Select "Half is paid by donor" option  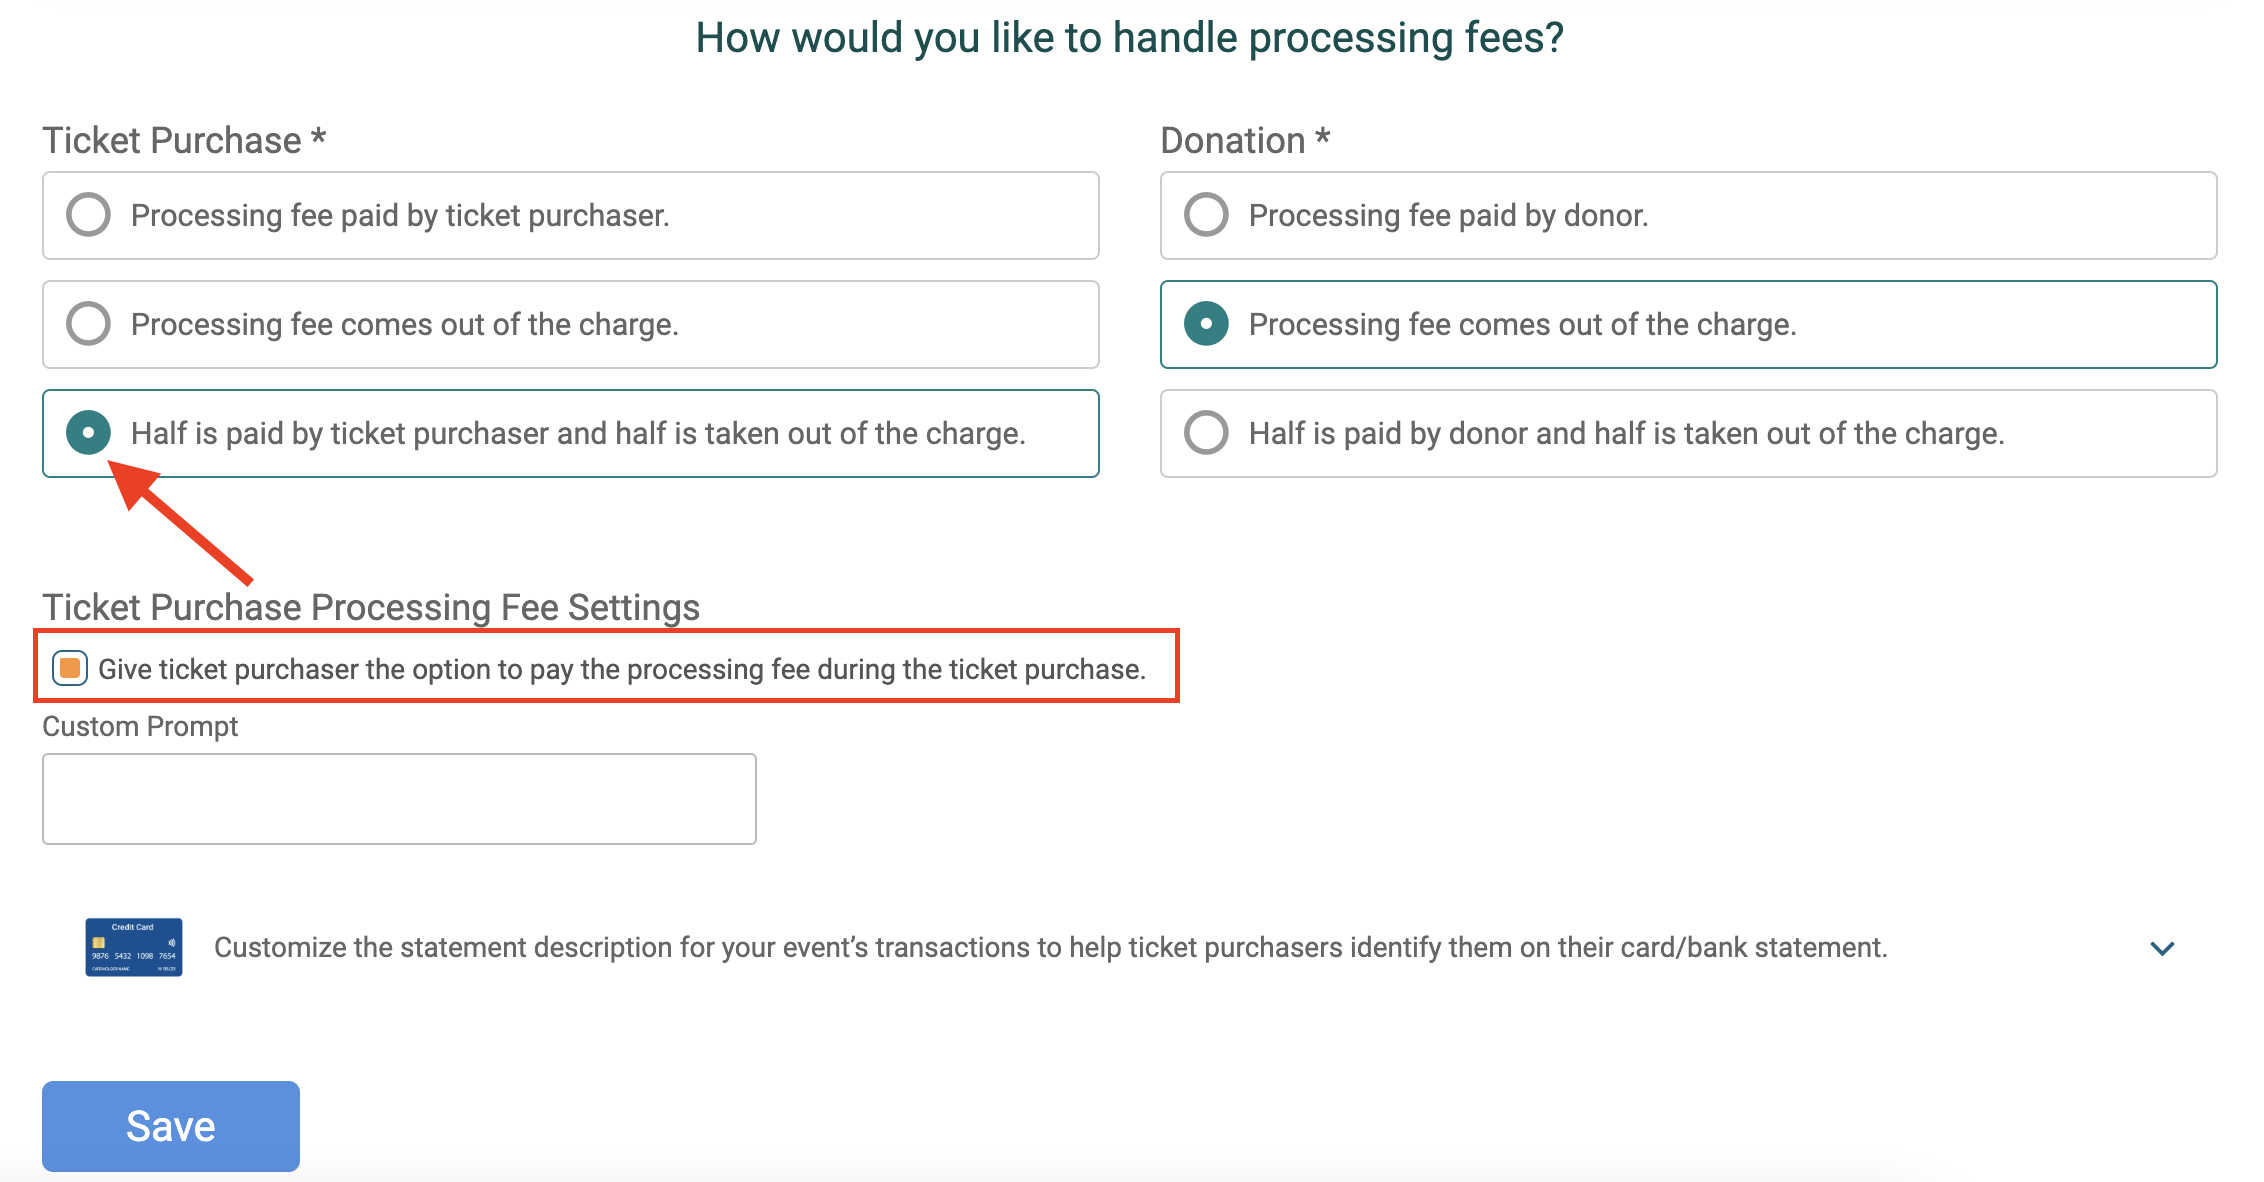pos(1206,433)
